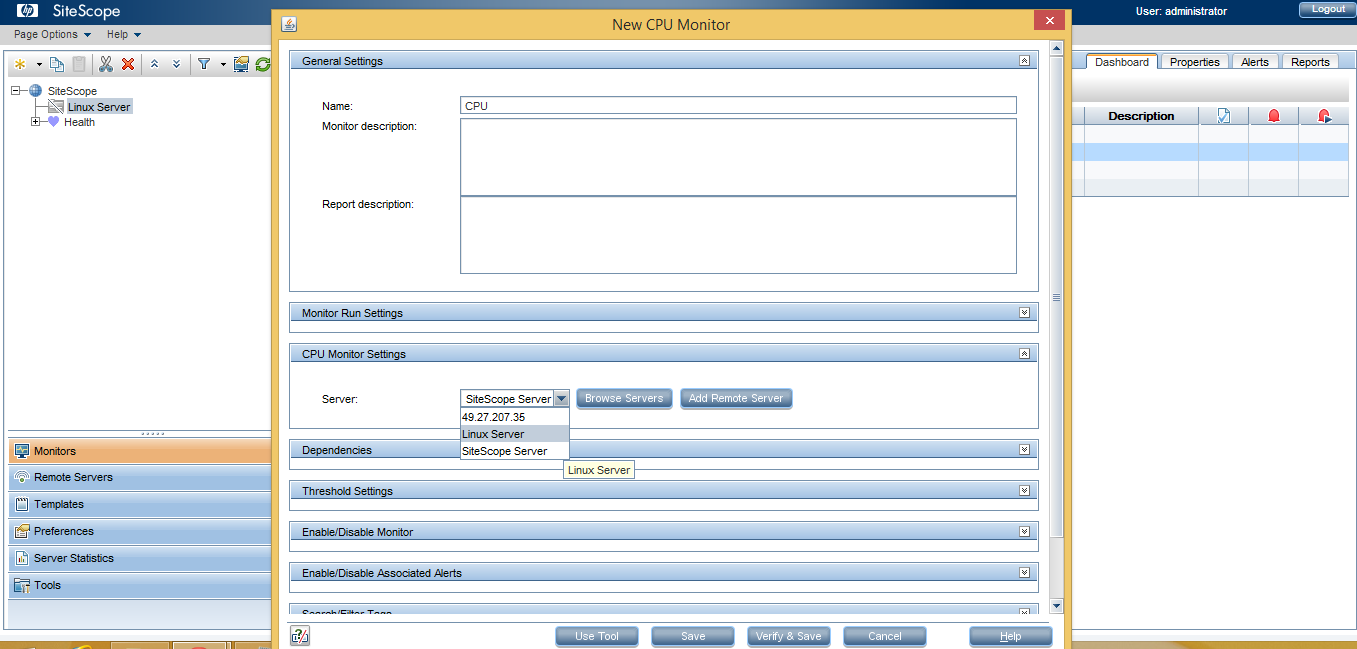Open the Server Statistics context
Viewport: 1357px width, 649px height.
tap(138, 558)
